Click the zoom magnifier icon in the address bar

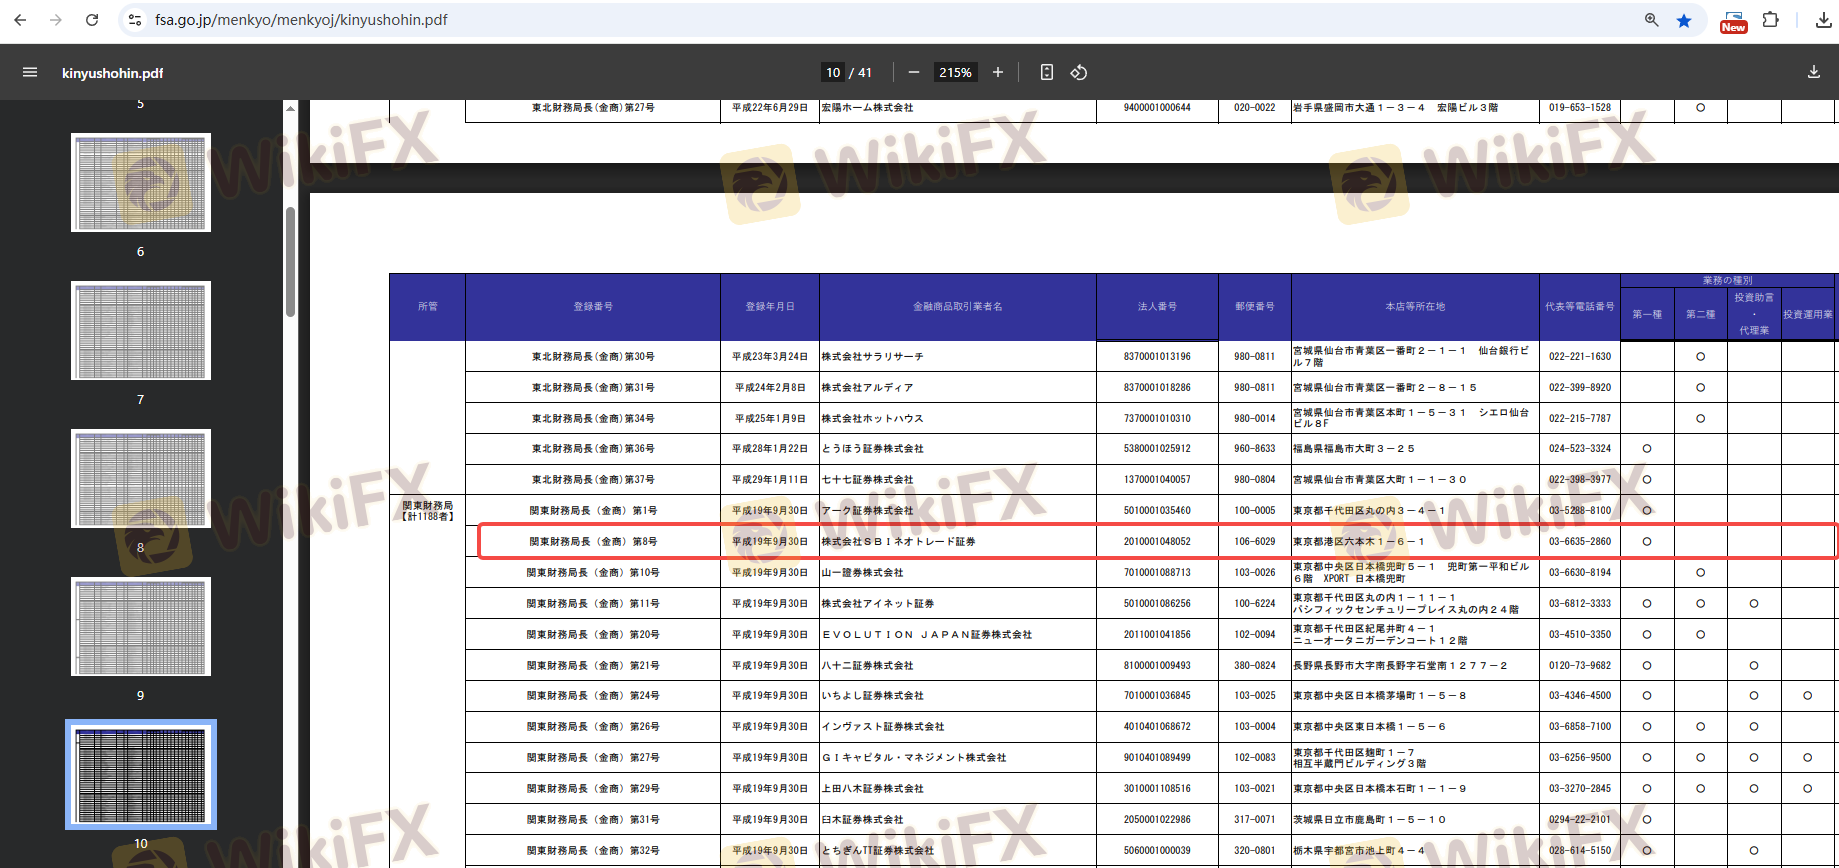tap(1651, 20)
